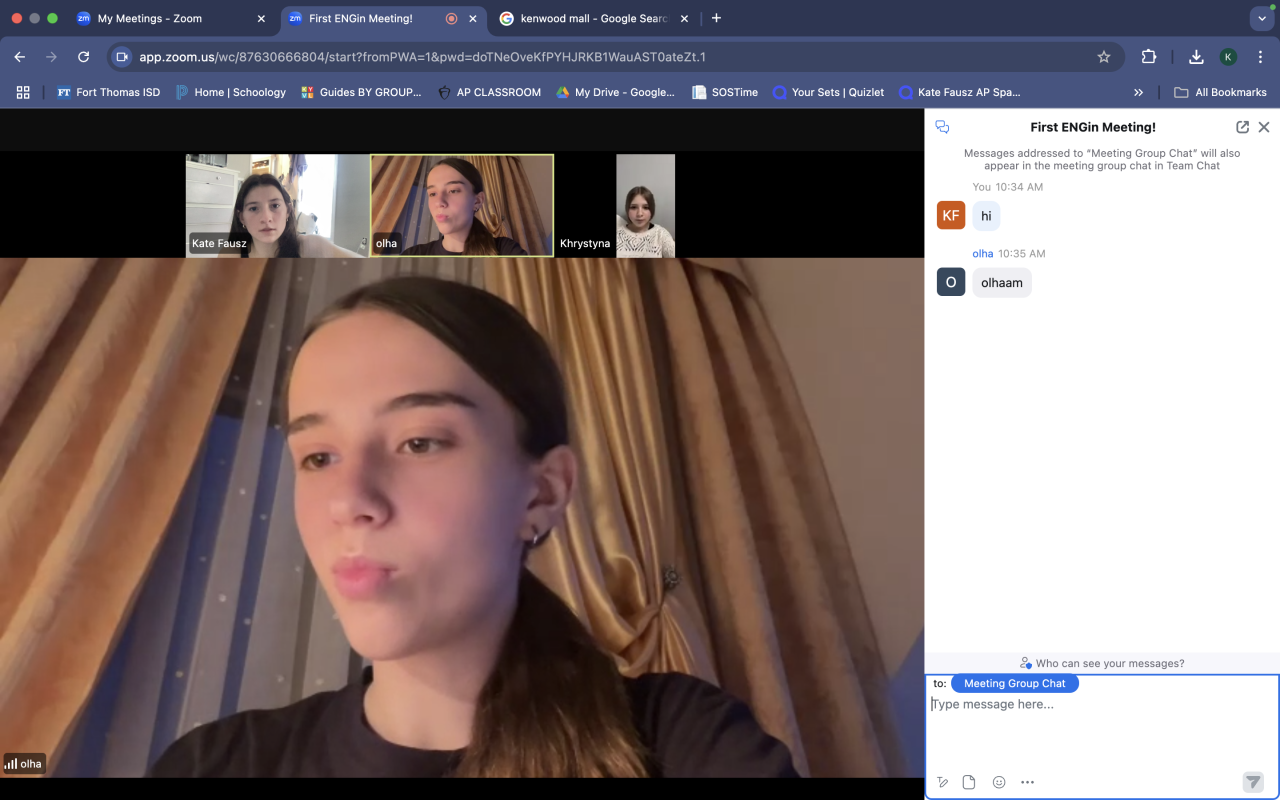Open the Guides BY GROUP bookmark
Viewport: 1280px width, 800px height.
(361, 92)
